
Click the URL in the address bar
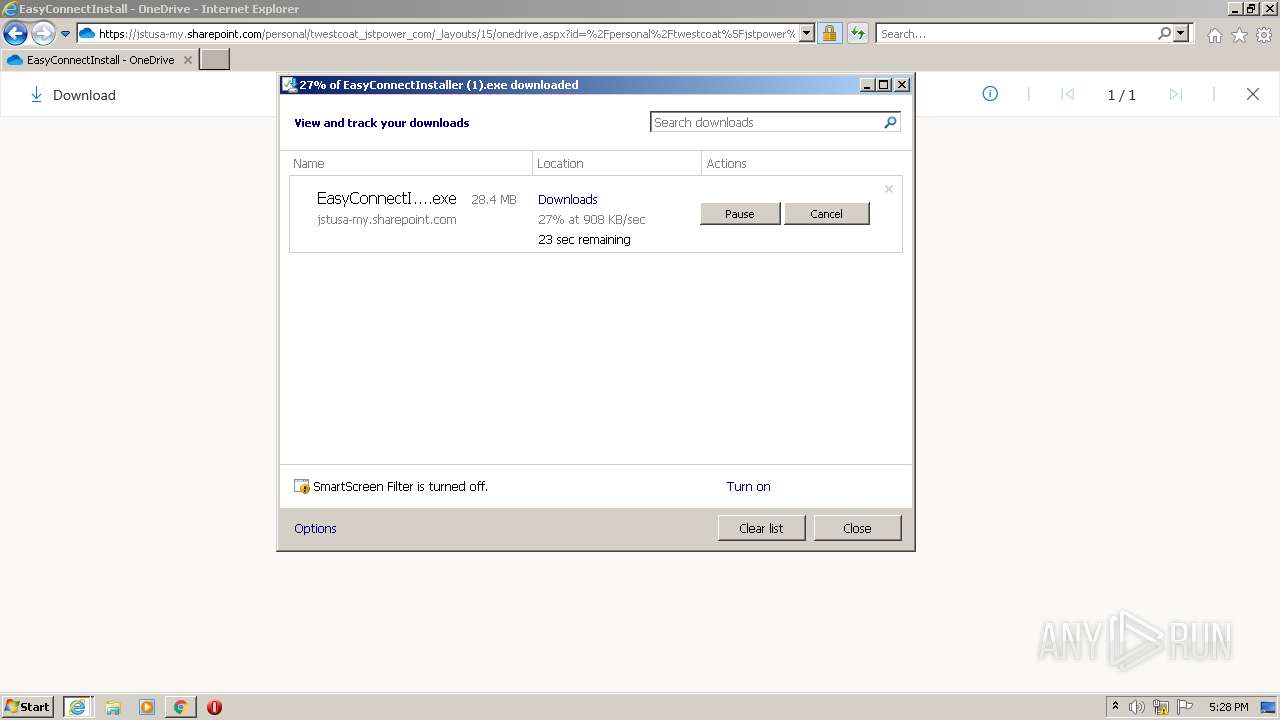tap(447, 33)
